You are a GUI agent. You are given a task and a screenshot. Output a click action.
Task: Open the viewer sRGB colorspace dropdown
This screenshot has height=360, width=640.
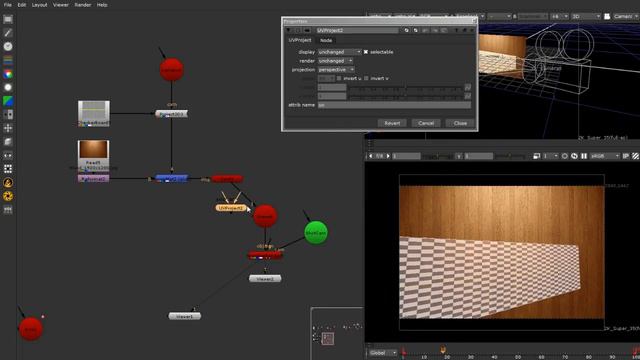tap(605, 156)
